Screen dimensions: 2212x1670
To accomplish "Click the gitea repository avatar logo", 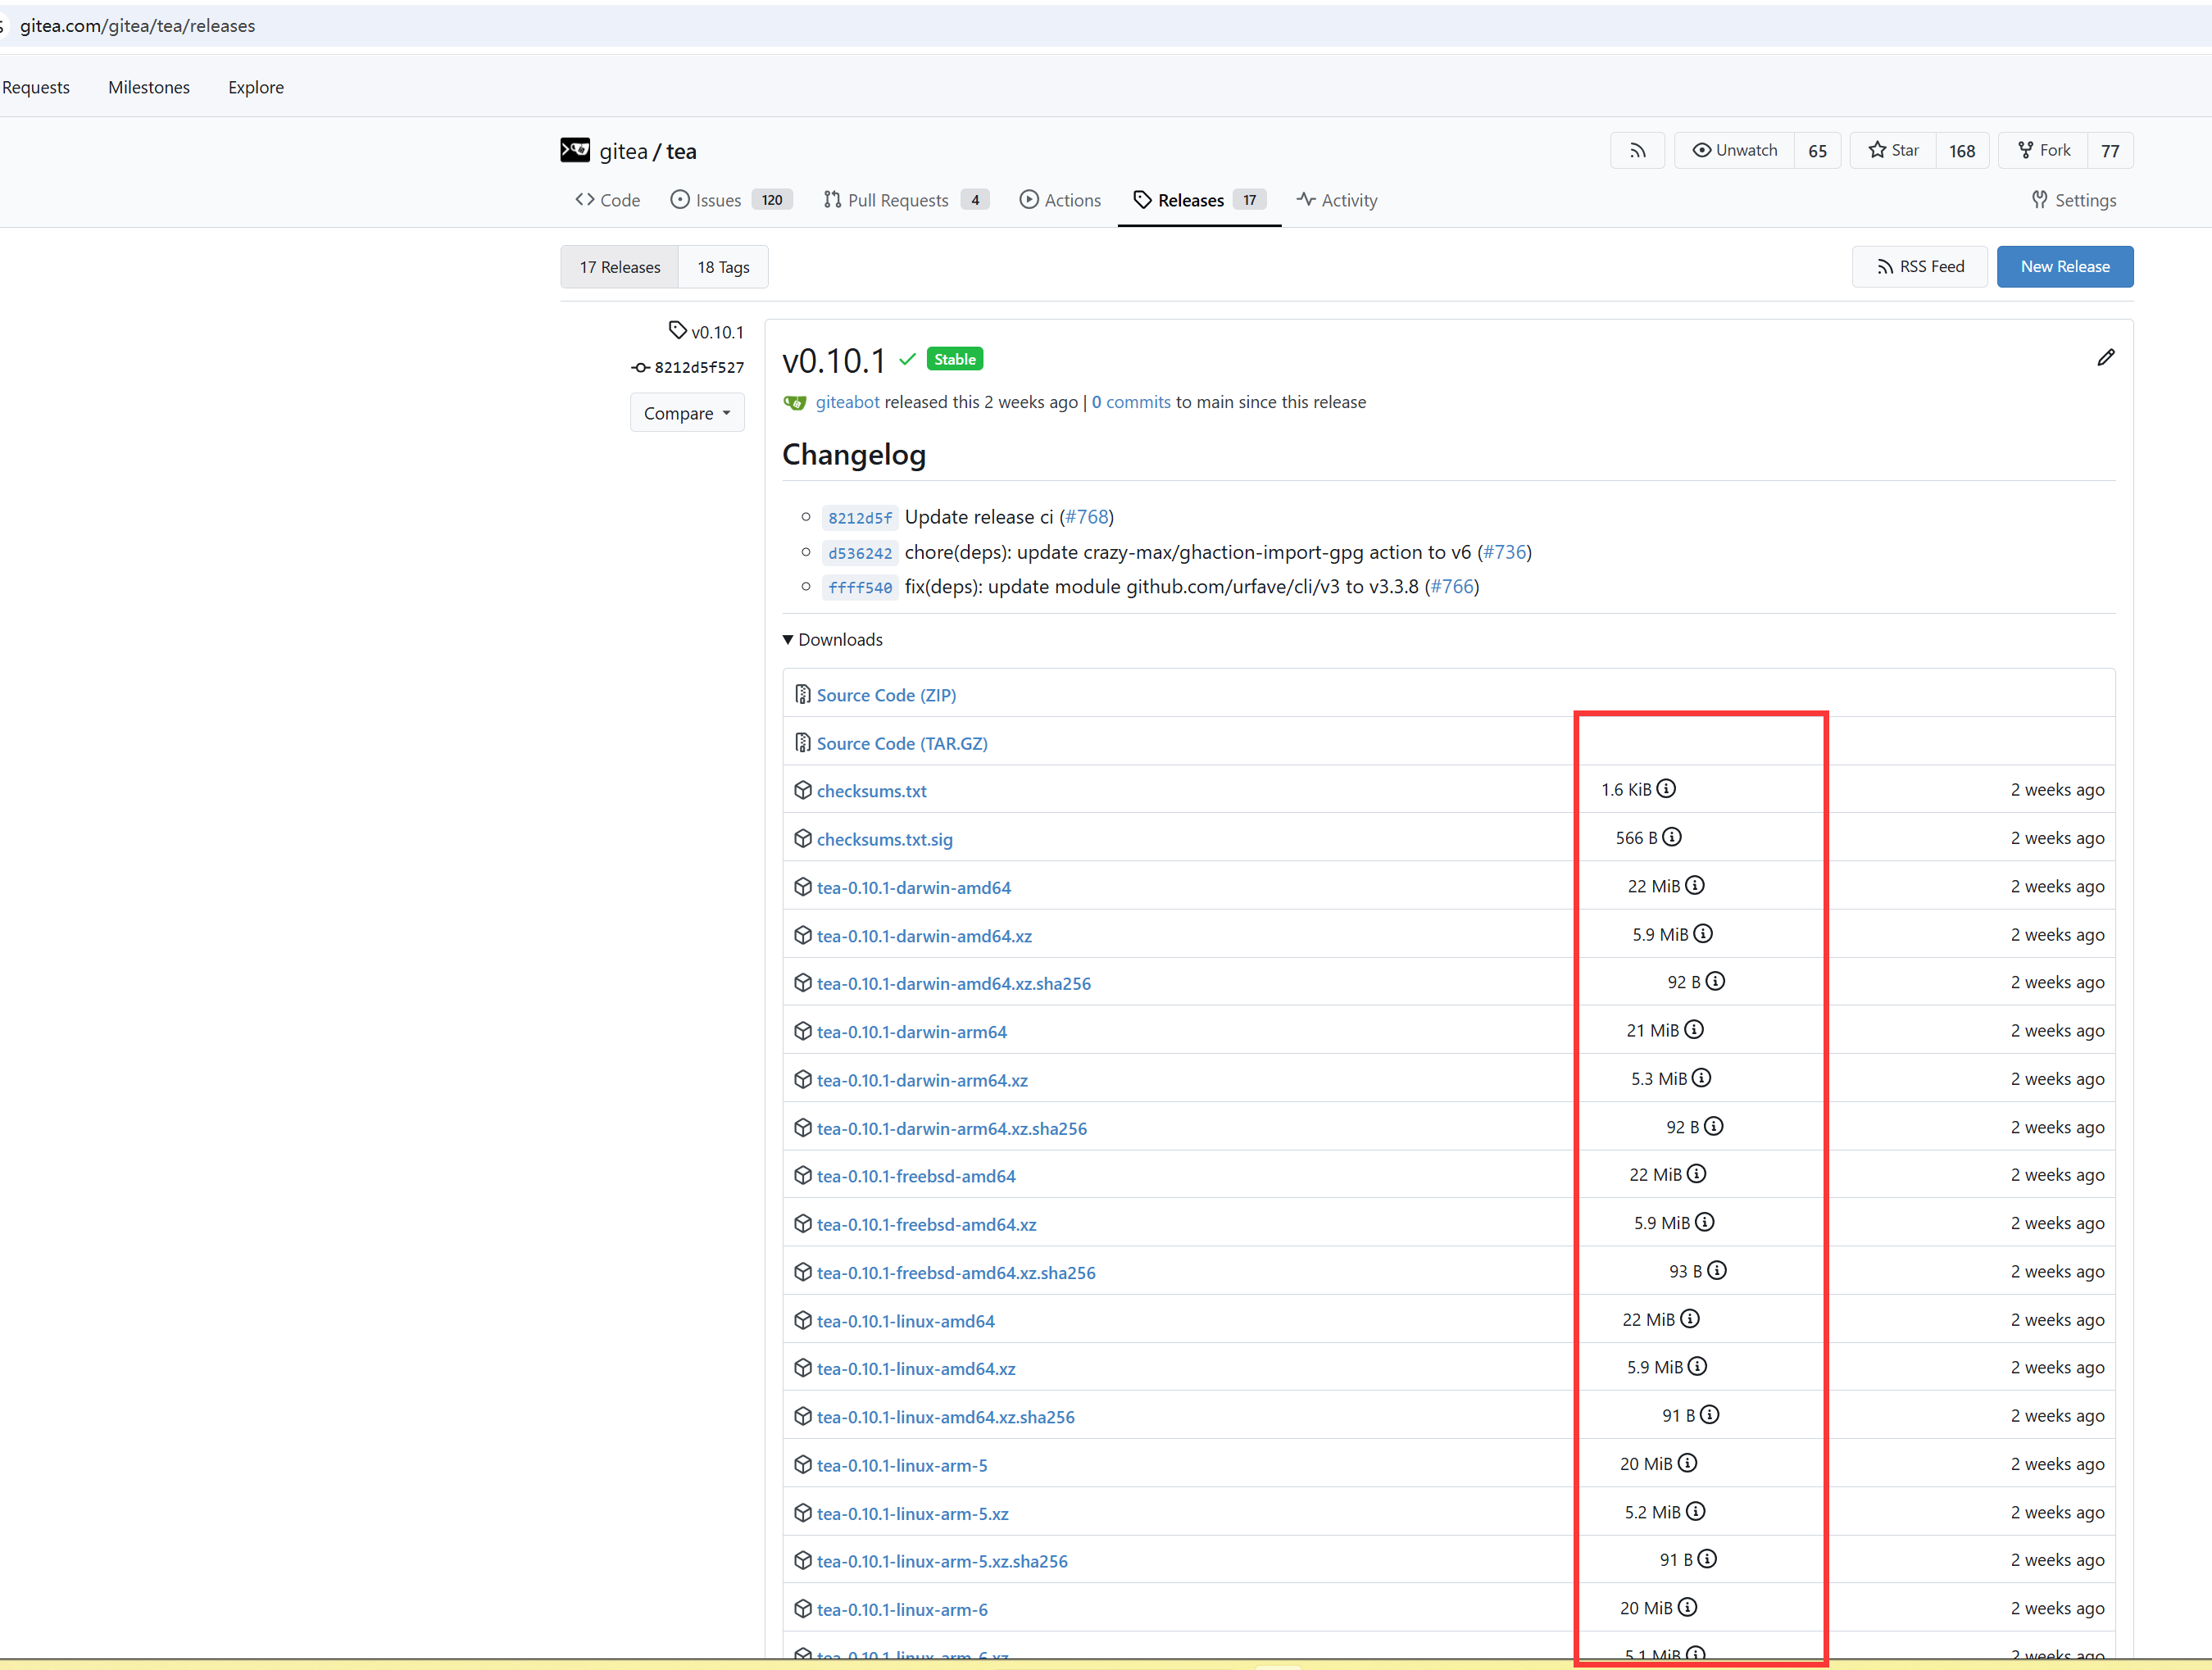I will click(575, 151).
